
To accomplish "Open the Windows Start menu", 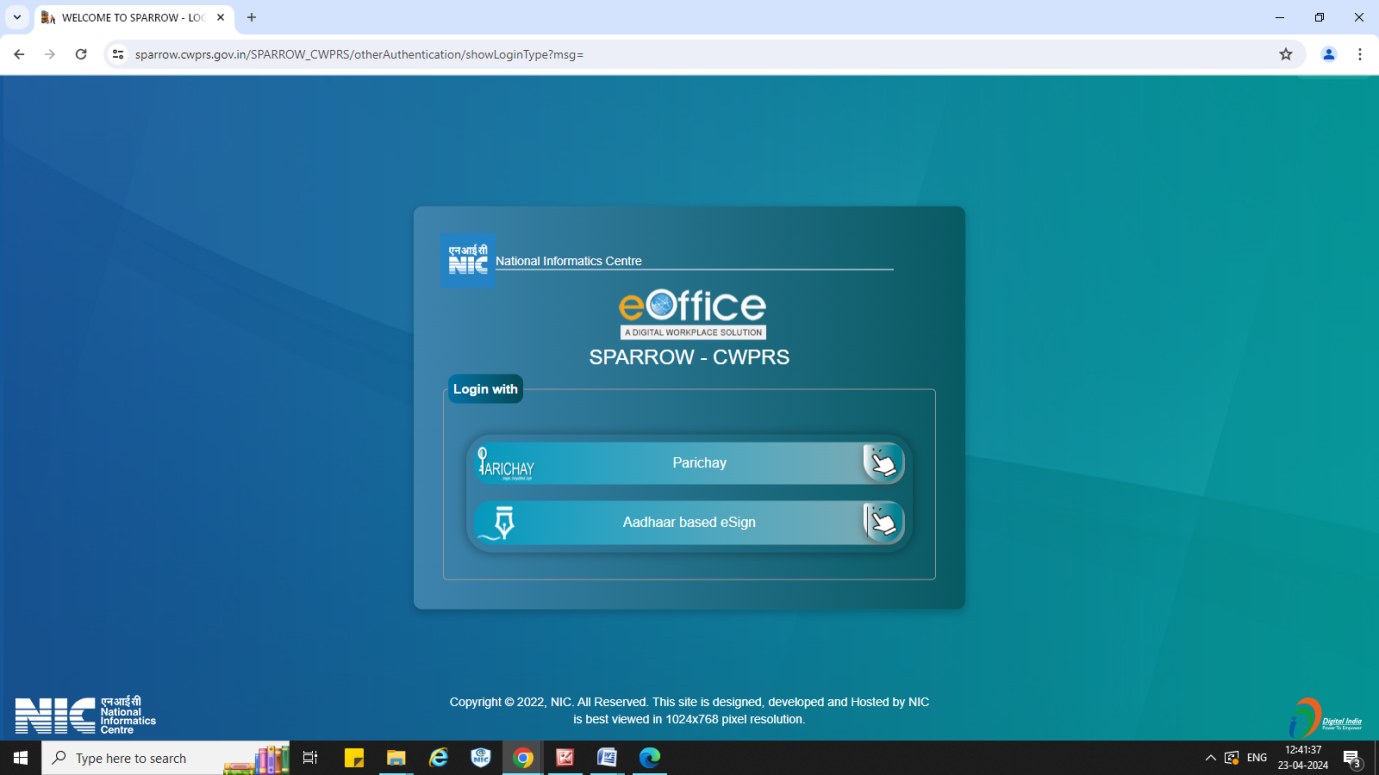I will (20, 758).
